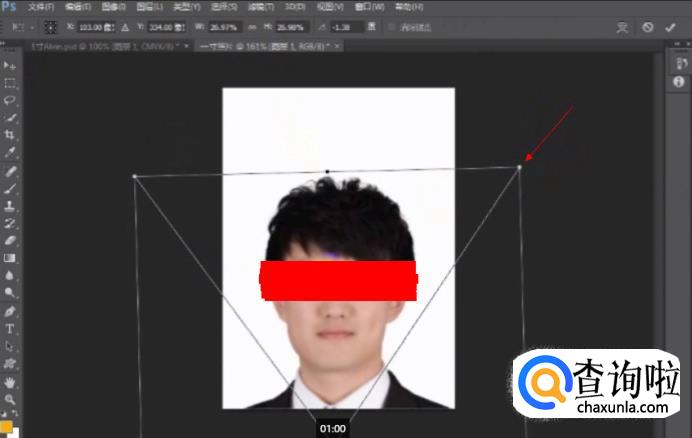The width and height of the screenshot is (692, 438).
Task: Select the Brush tool
Action: [10, 187]
